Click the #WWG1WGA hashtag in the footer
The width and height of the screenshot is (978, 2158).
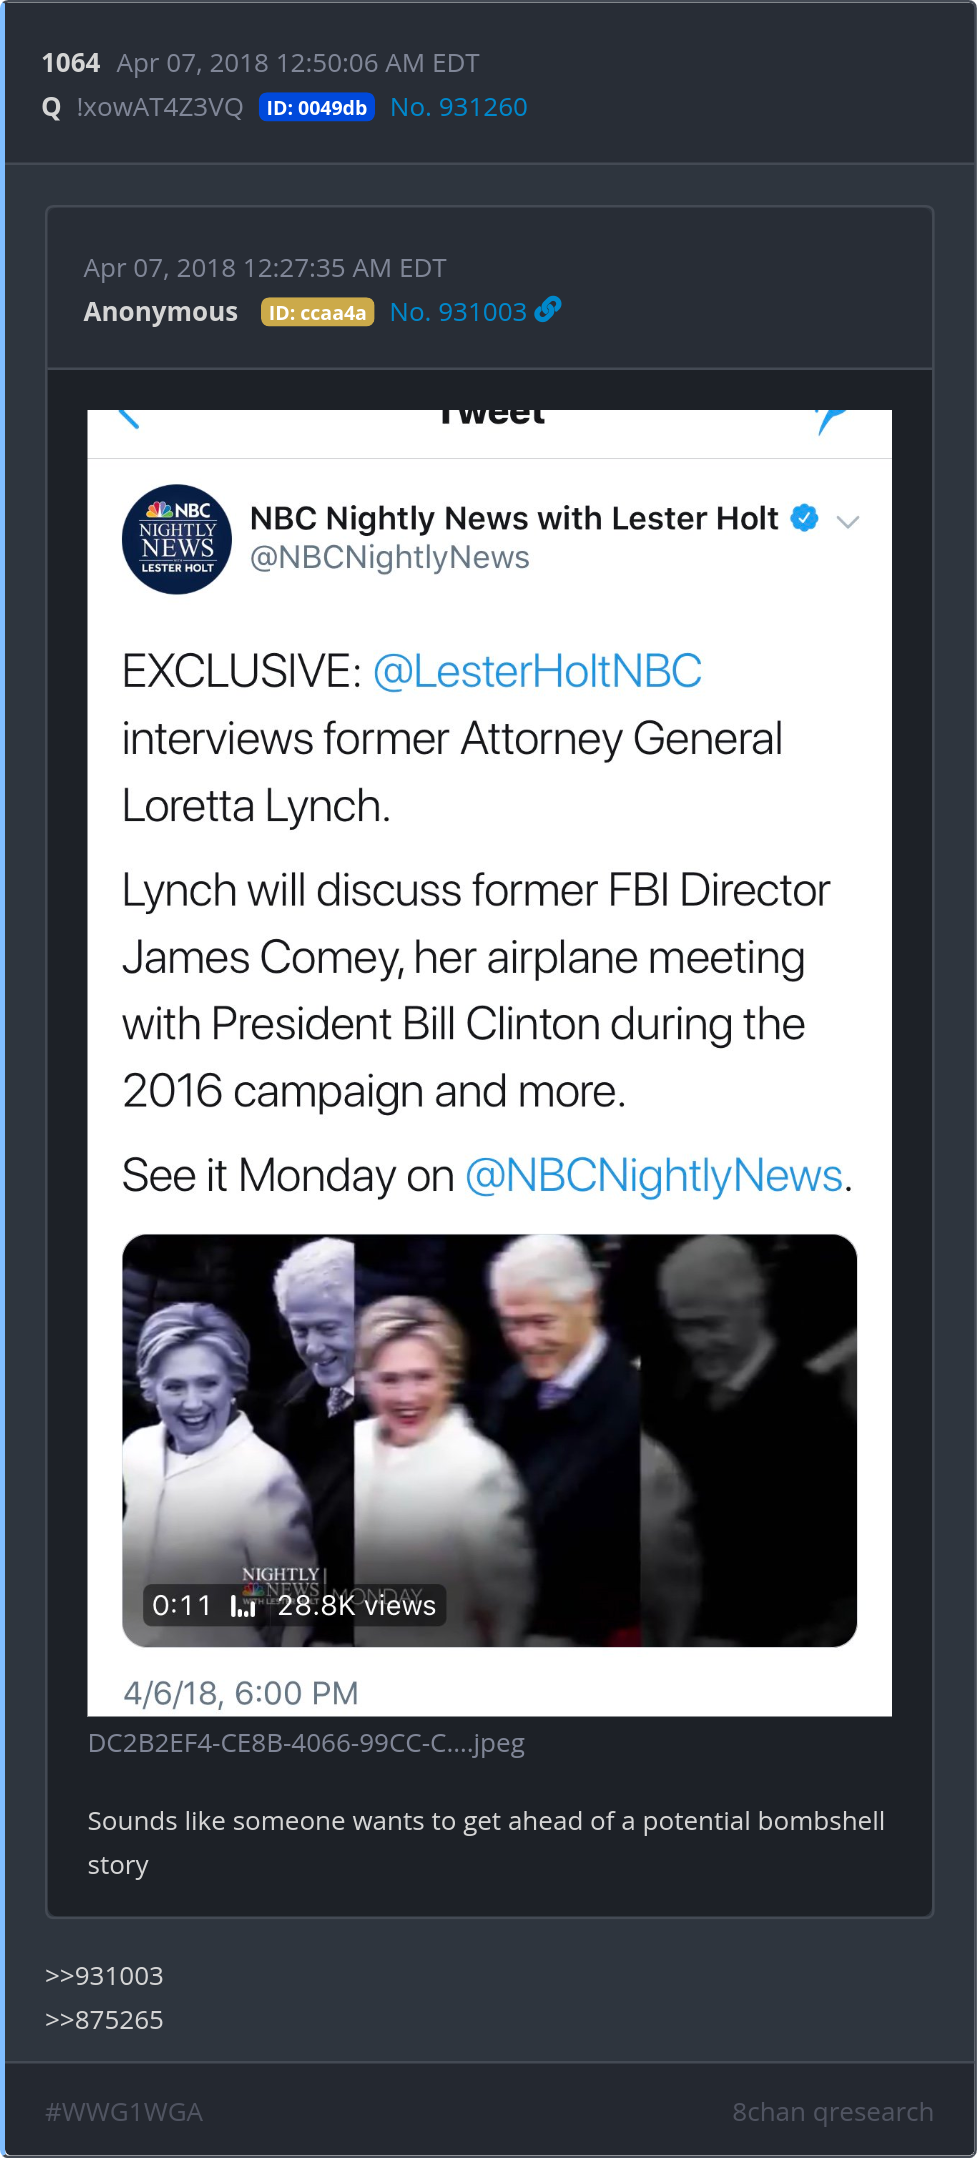124,2112
